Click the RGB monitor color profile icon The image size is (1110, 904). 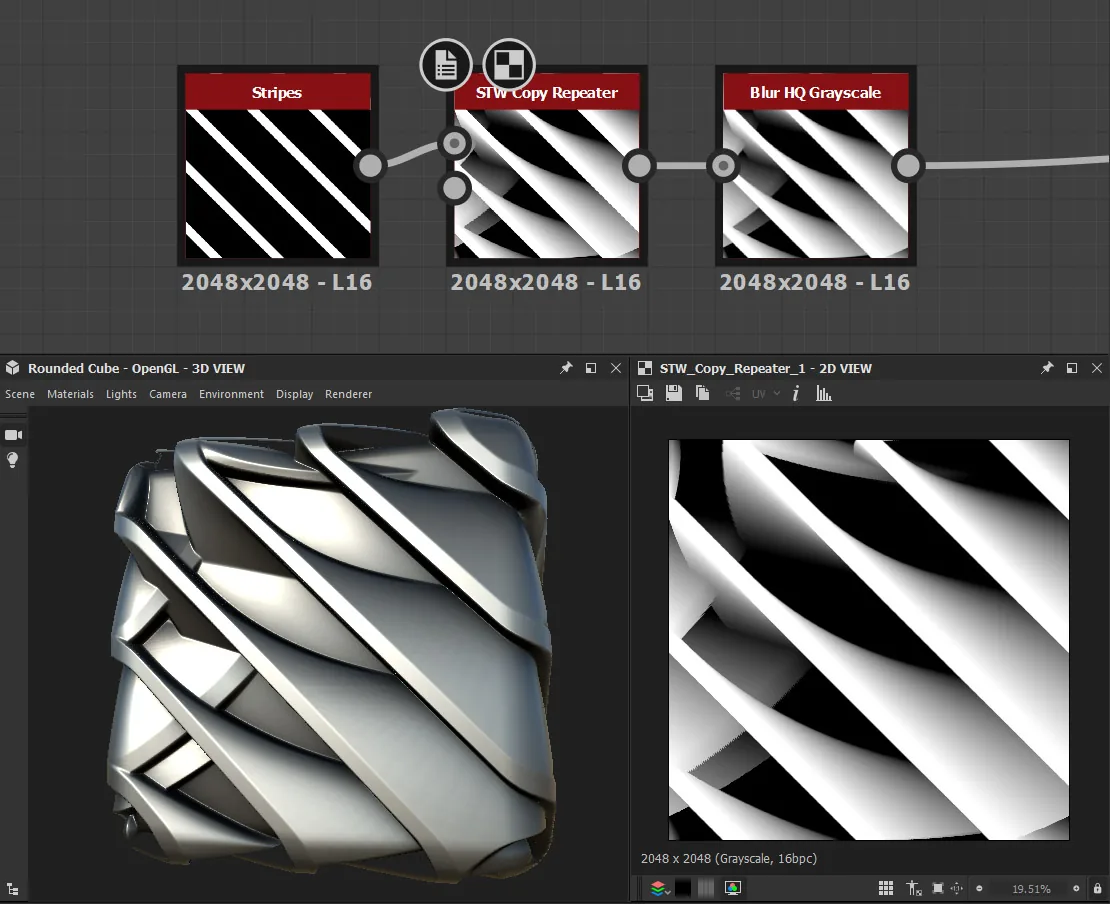click(733, 888)
